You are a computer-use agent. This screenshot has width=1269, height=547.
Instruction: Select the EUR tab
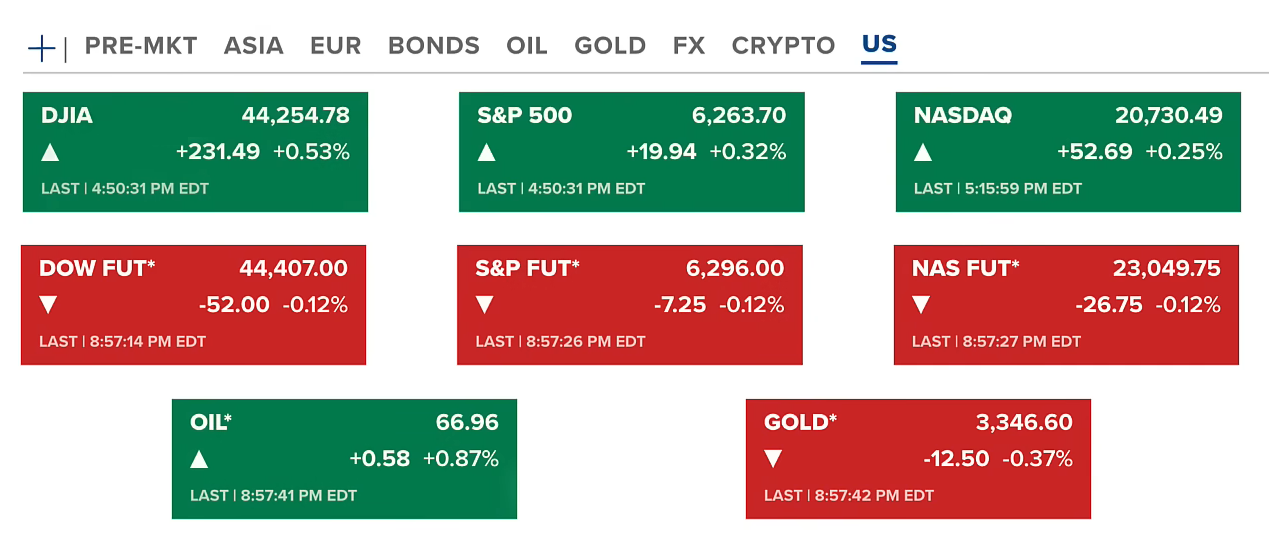pyautogui.click(x=336, y=46)
